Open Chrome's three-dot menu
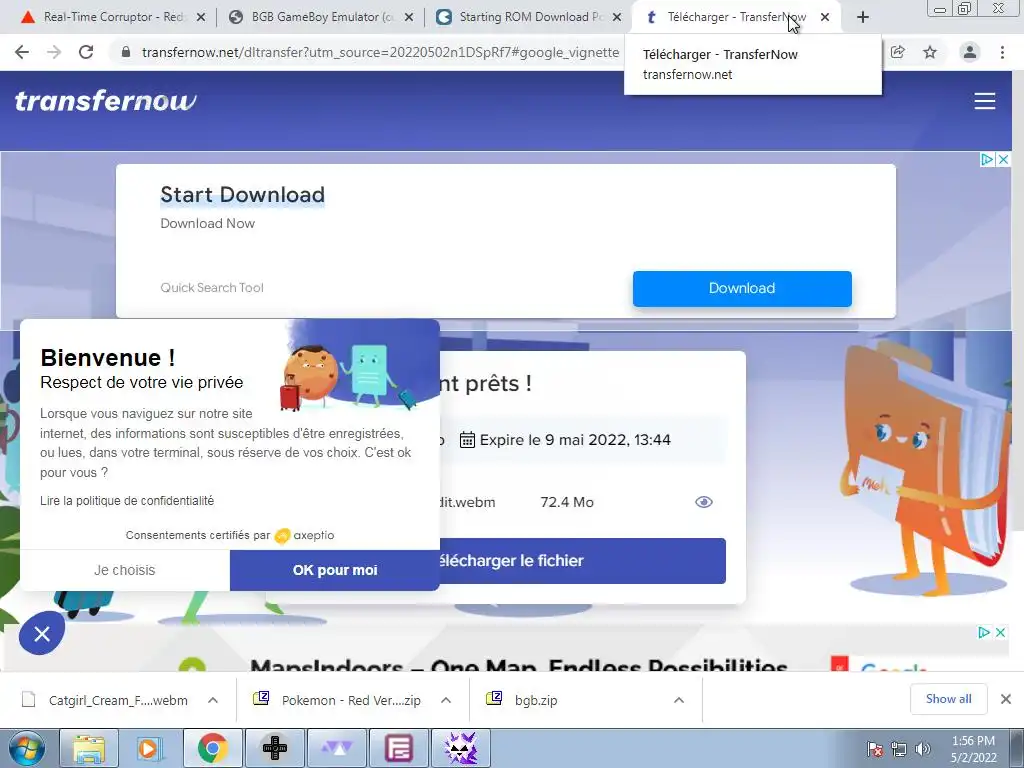Viewport: 1024px width, 768px height. pos(1002,52)
